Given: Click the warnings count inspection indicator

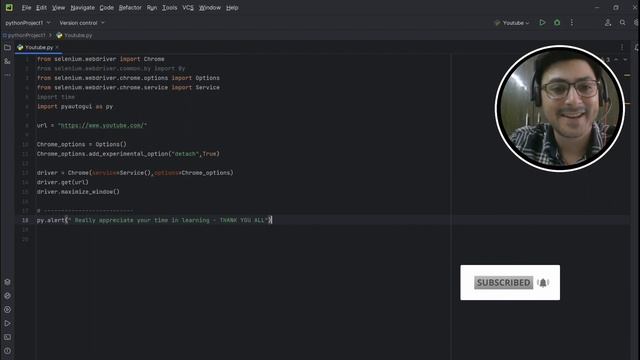Looking at the screenshot, I should [607, 60].
